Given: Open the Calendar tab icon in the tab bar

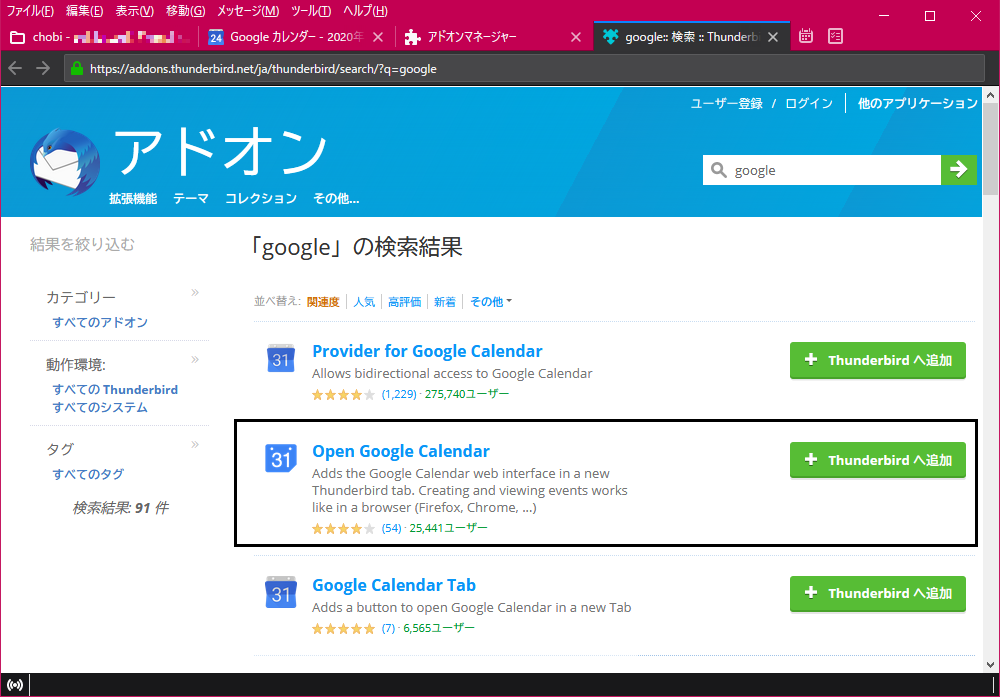Looking at the screenshot, I should click(x=806, y=36).
